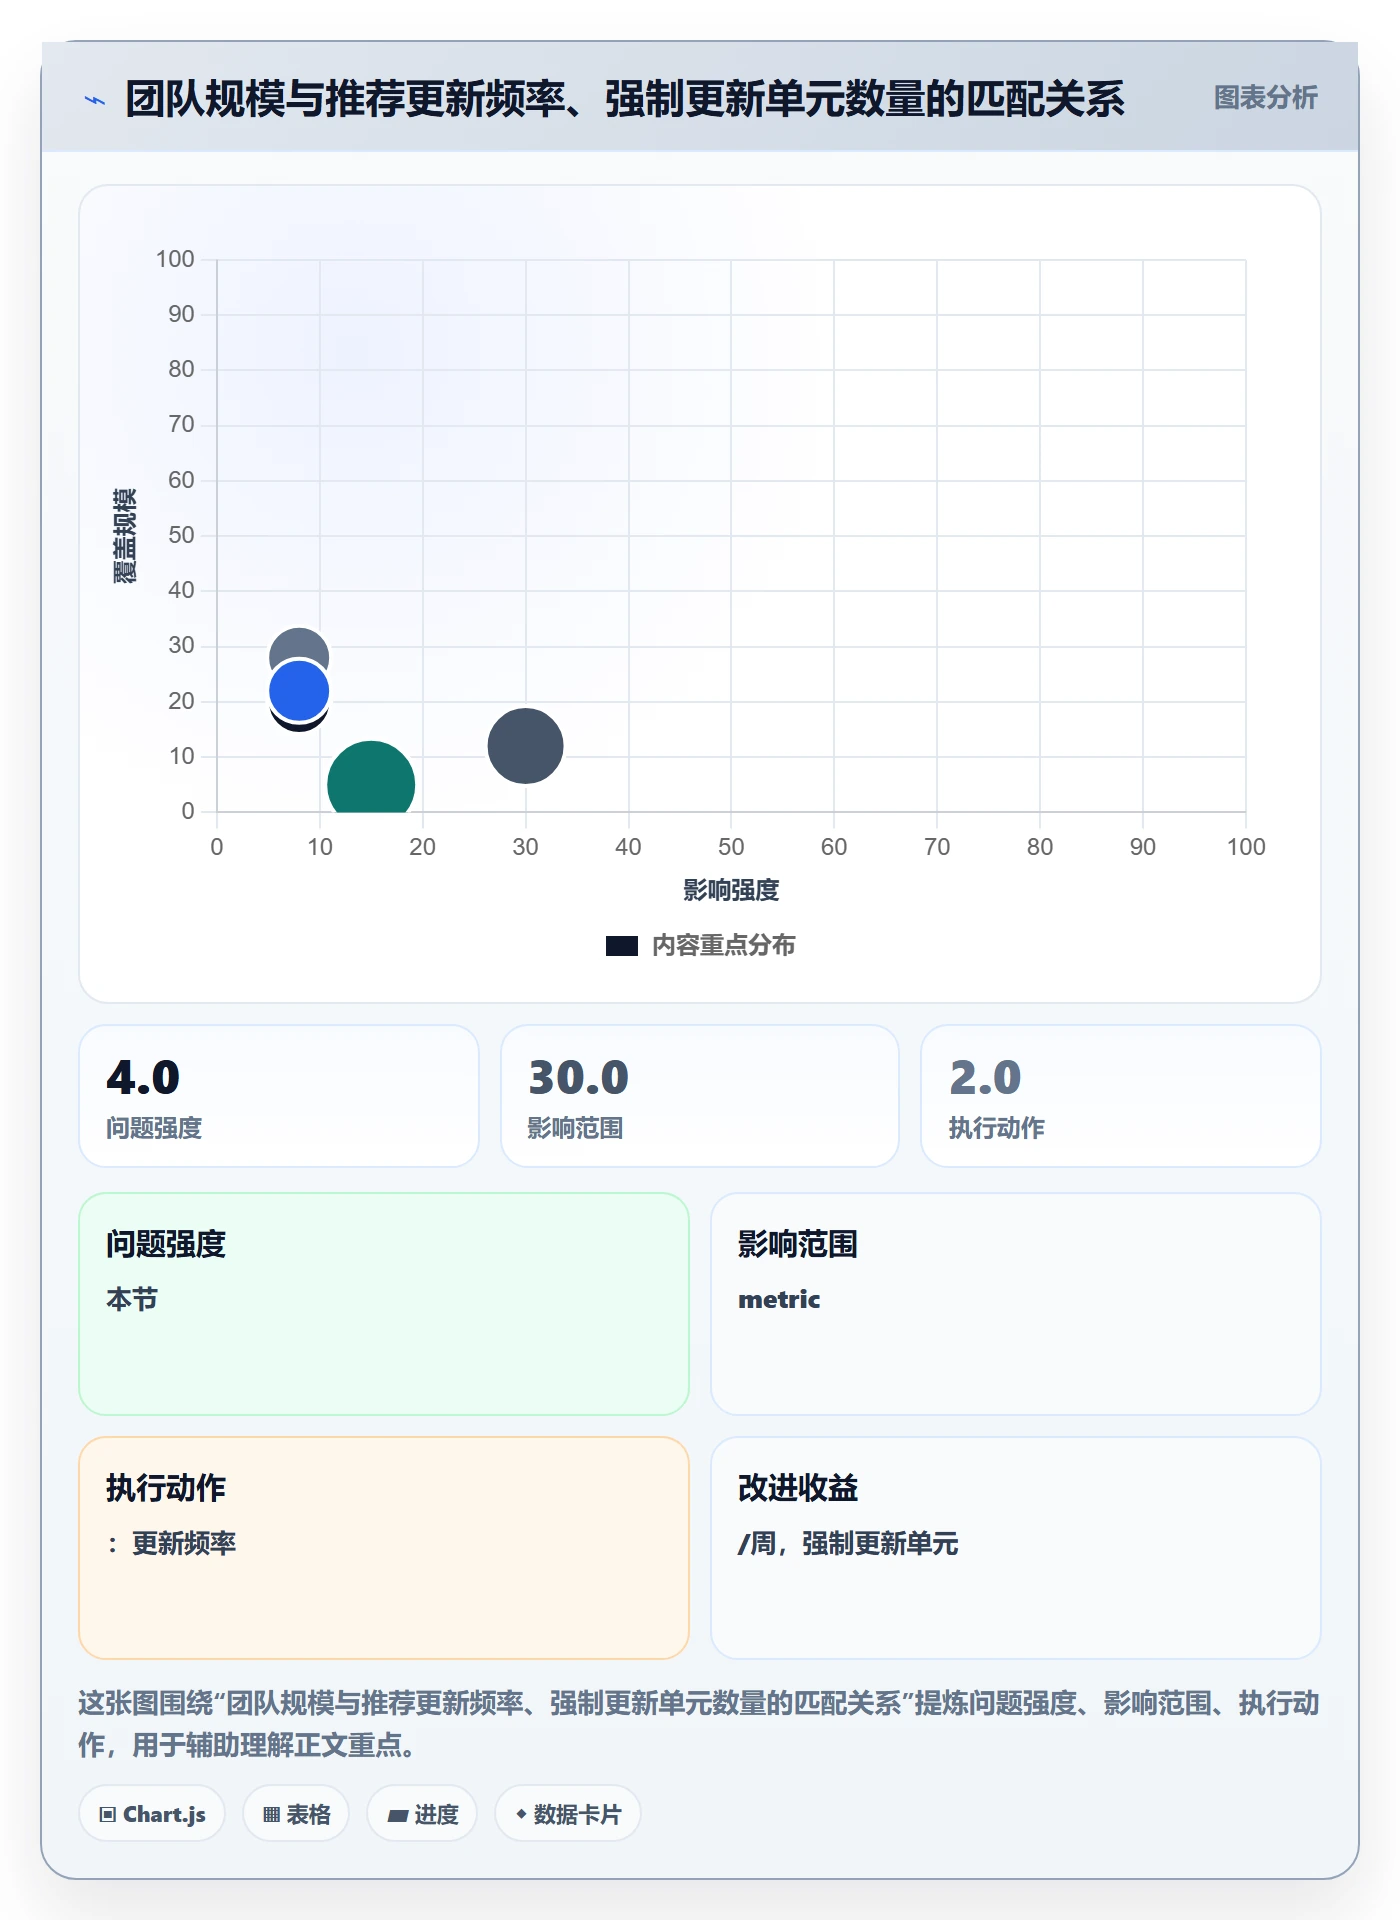The width and height of the screenshot is (1400, 1920).
Task: Click the 2.0 stat value
Action: (985, 1078)
